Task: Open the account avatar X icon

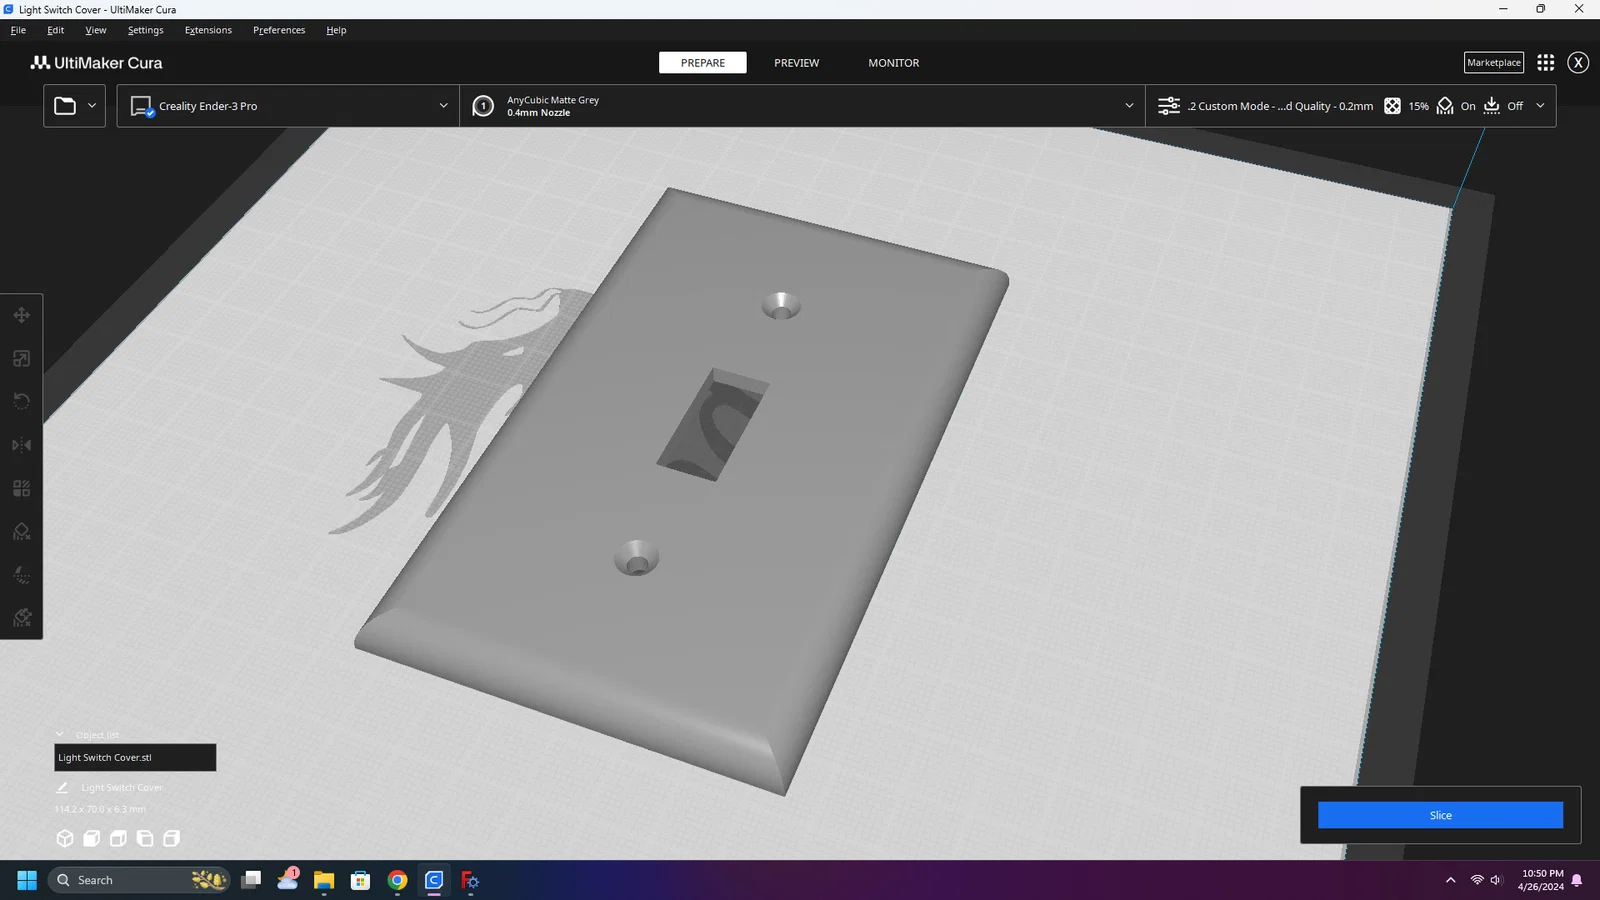Action: (x=1578, y=62)
